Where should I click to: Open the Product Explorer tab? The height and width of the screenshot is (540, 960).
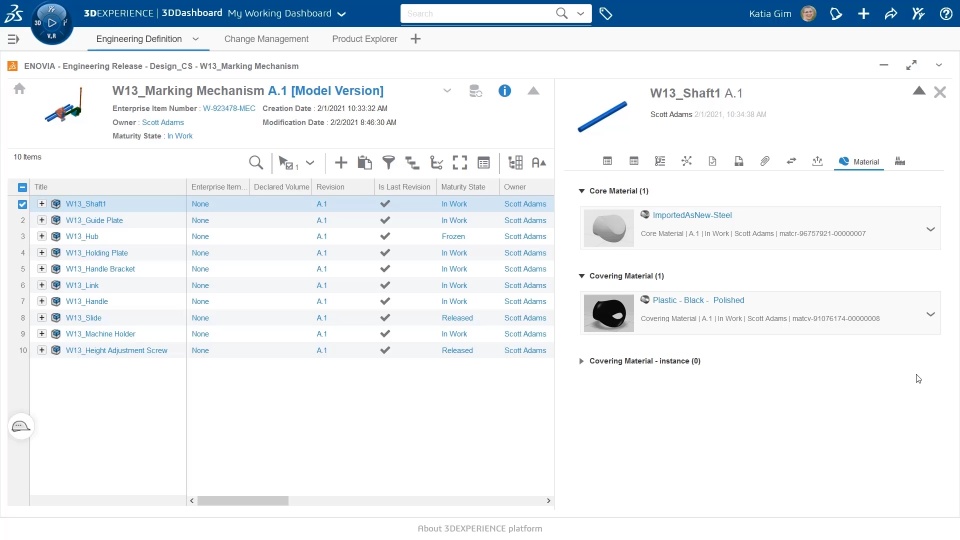pyautogui.click(x=364, y=39)
